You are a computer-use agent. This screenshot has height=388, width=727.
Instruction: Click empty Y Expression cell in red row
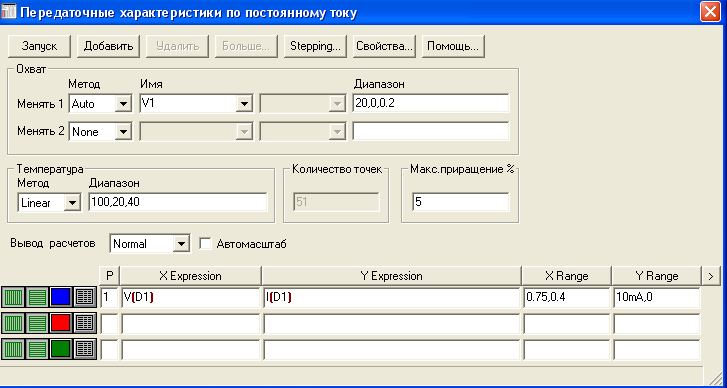pos(391,324)
